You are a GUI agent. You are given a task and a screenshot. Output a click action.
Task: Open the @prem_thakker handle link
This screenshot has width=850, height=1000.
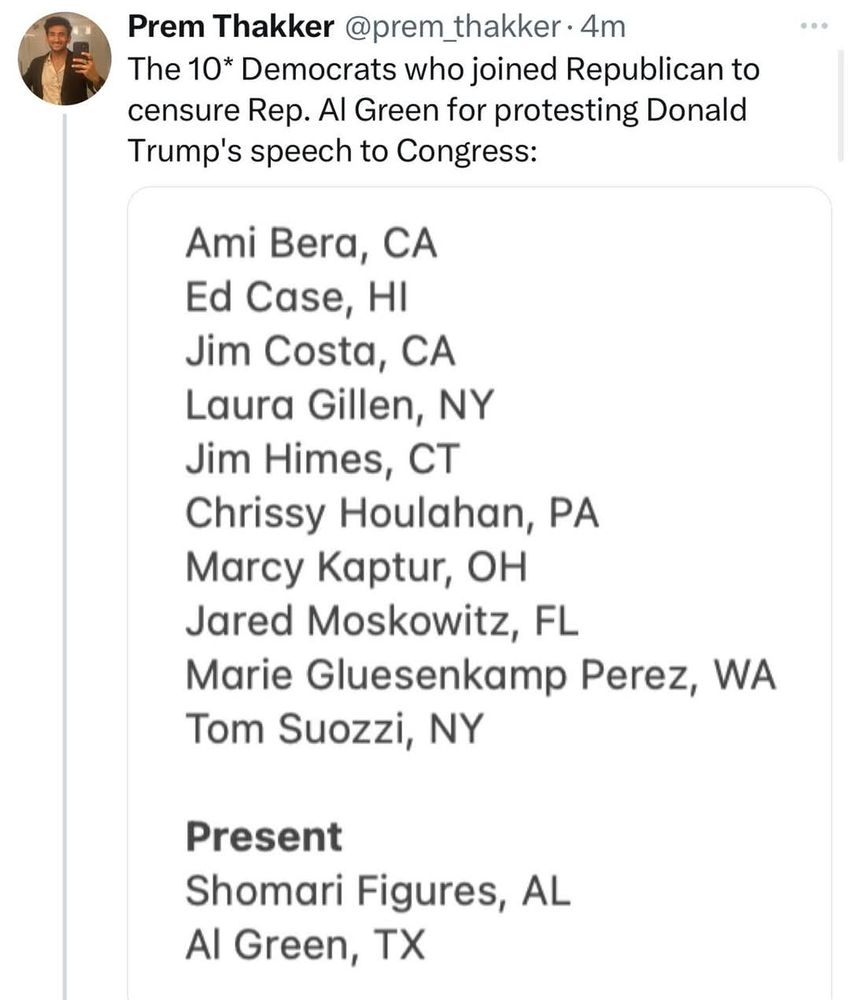[x=453, y=27]
